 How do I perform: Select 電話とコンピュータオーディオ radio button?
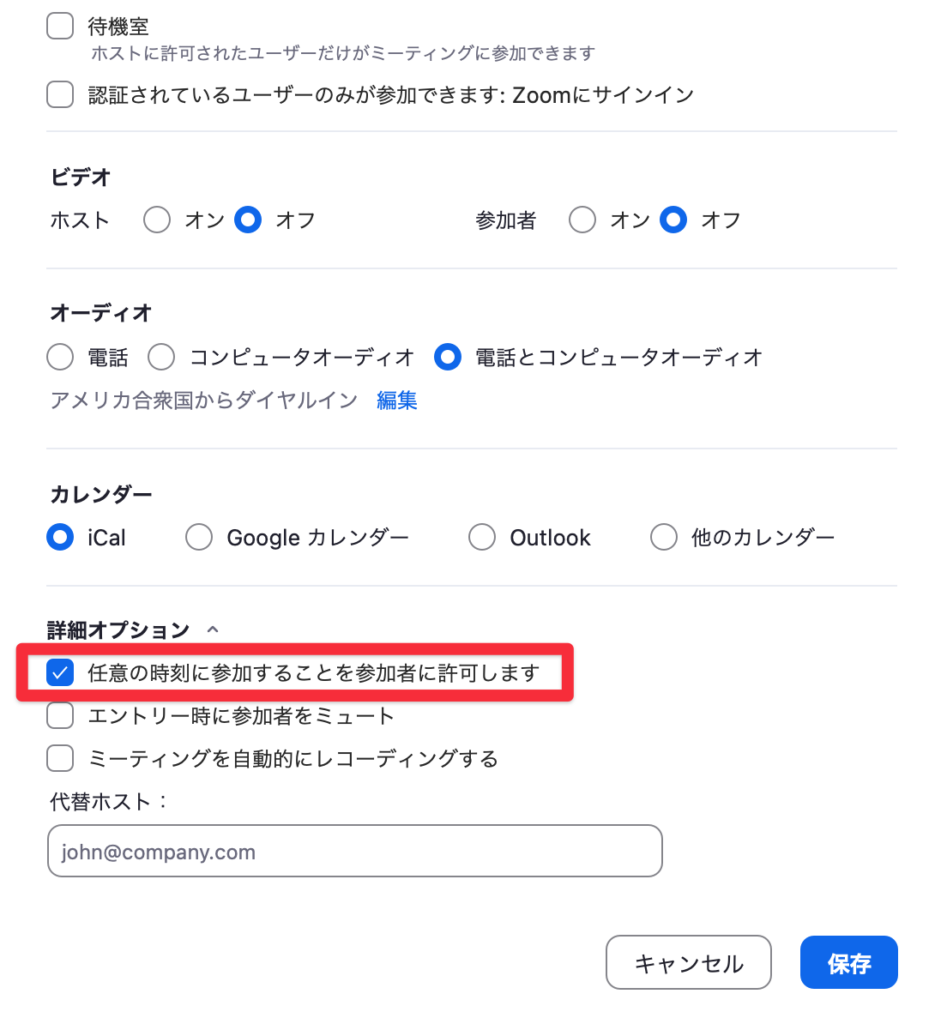pyautogui.click(x=448, y=357)
